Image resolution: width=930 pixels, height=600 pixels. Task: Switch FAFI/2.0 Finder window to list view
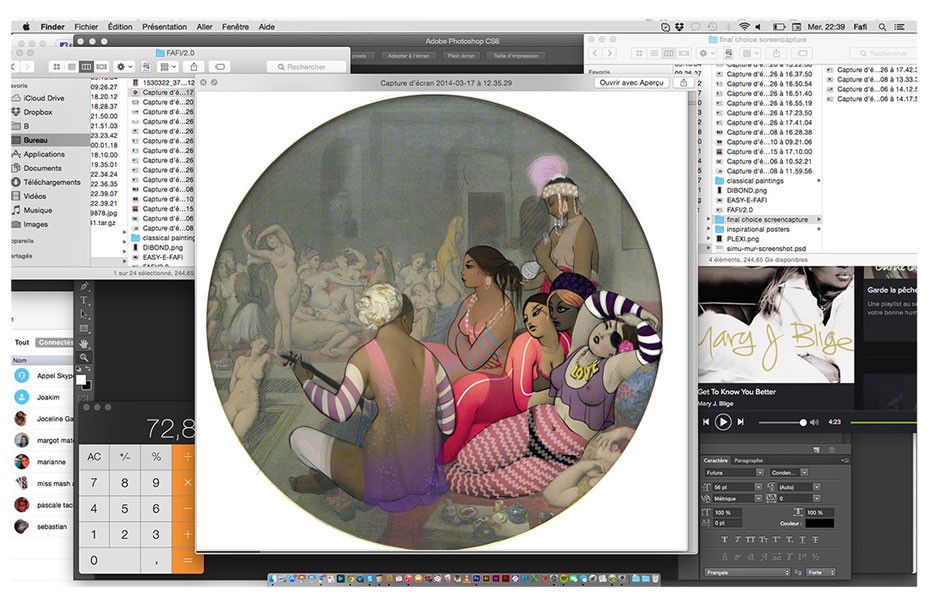72,67
